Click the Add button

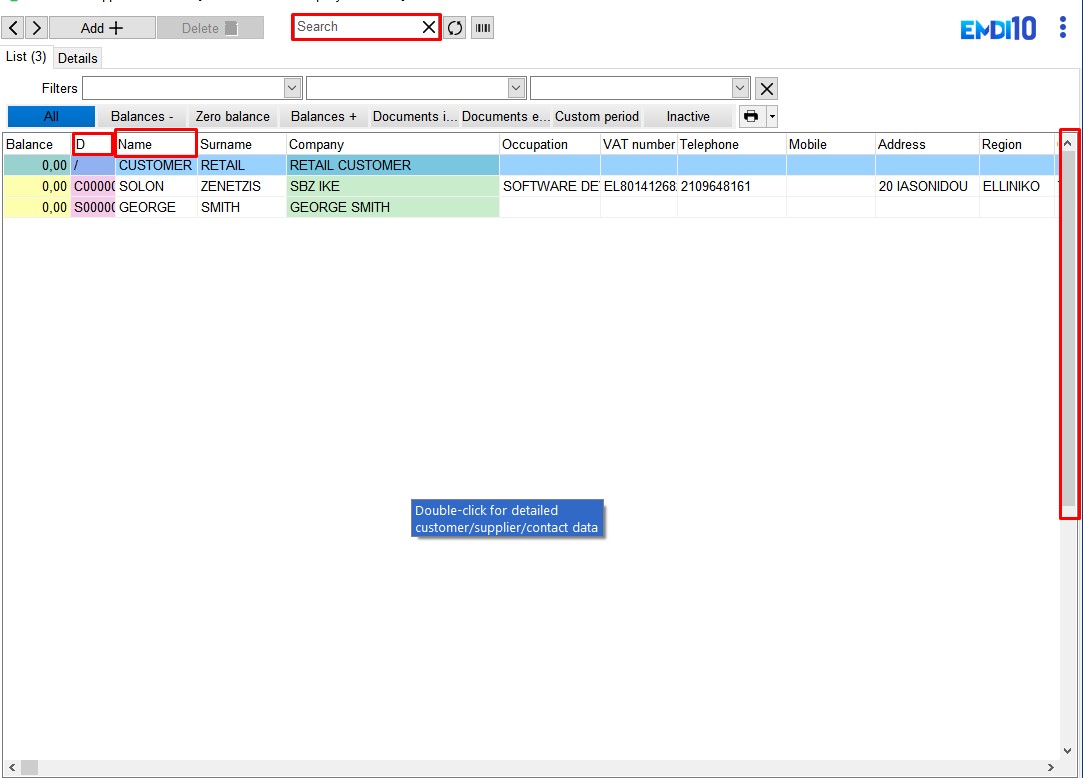pos(102,28)
